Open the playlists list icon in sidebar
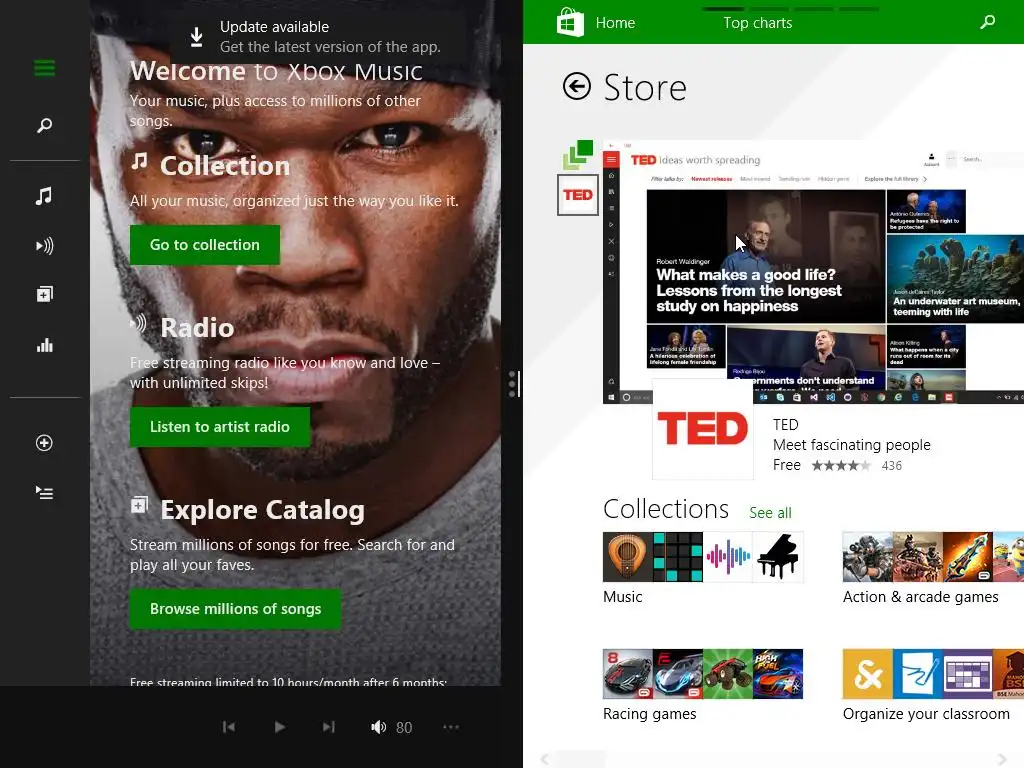Image resolution: width=1024 pixels, height=768 pixels. (x=44, y=492)
